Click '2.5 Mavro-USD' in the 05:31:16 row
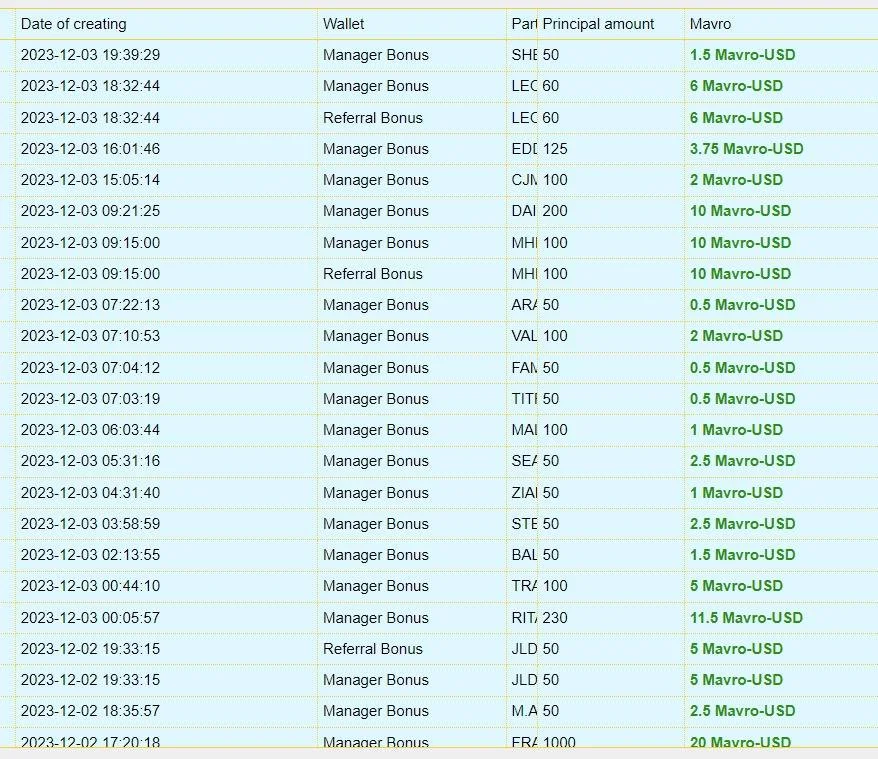The height and width of the screenshot is (759, 878). coord(742,460)
